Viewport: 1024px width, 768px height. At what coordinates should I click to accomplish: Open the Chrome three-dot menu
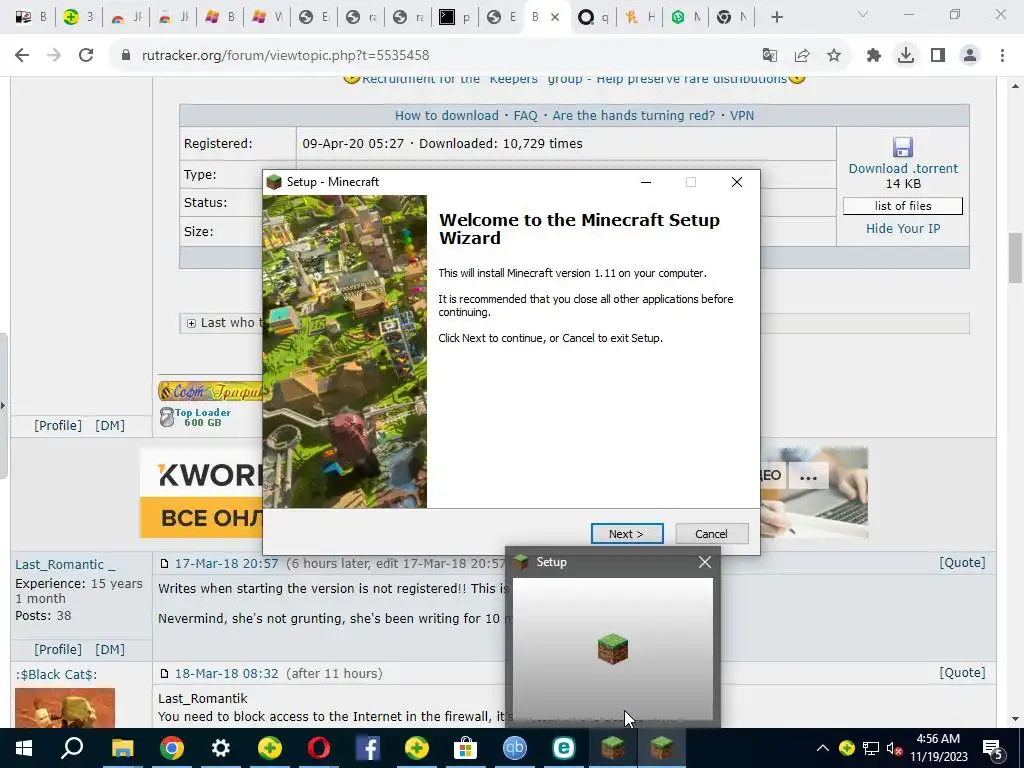[1002, 56]
